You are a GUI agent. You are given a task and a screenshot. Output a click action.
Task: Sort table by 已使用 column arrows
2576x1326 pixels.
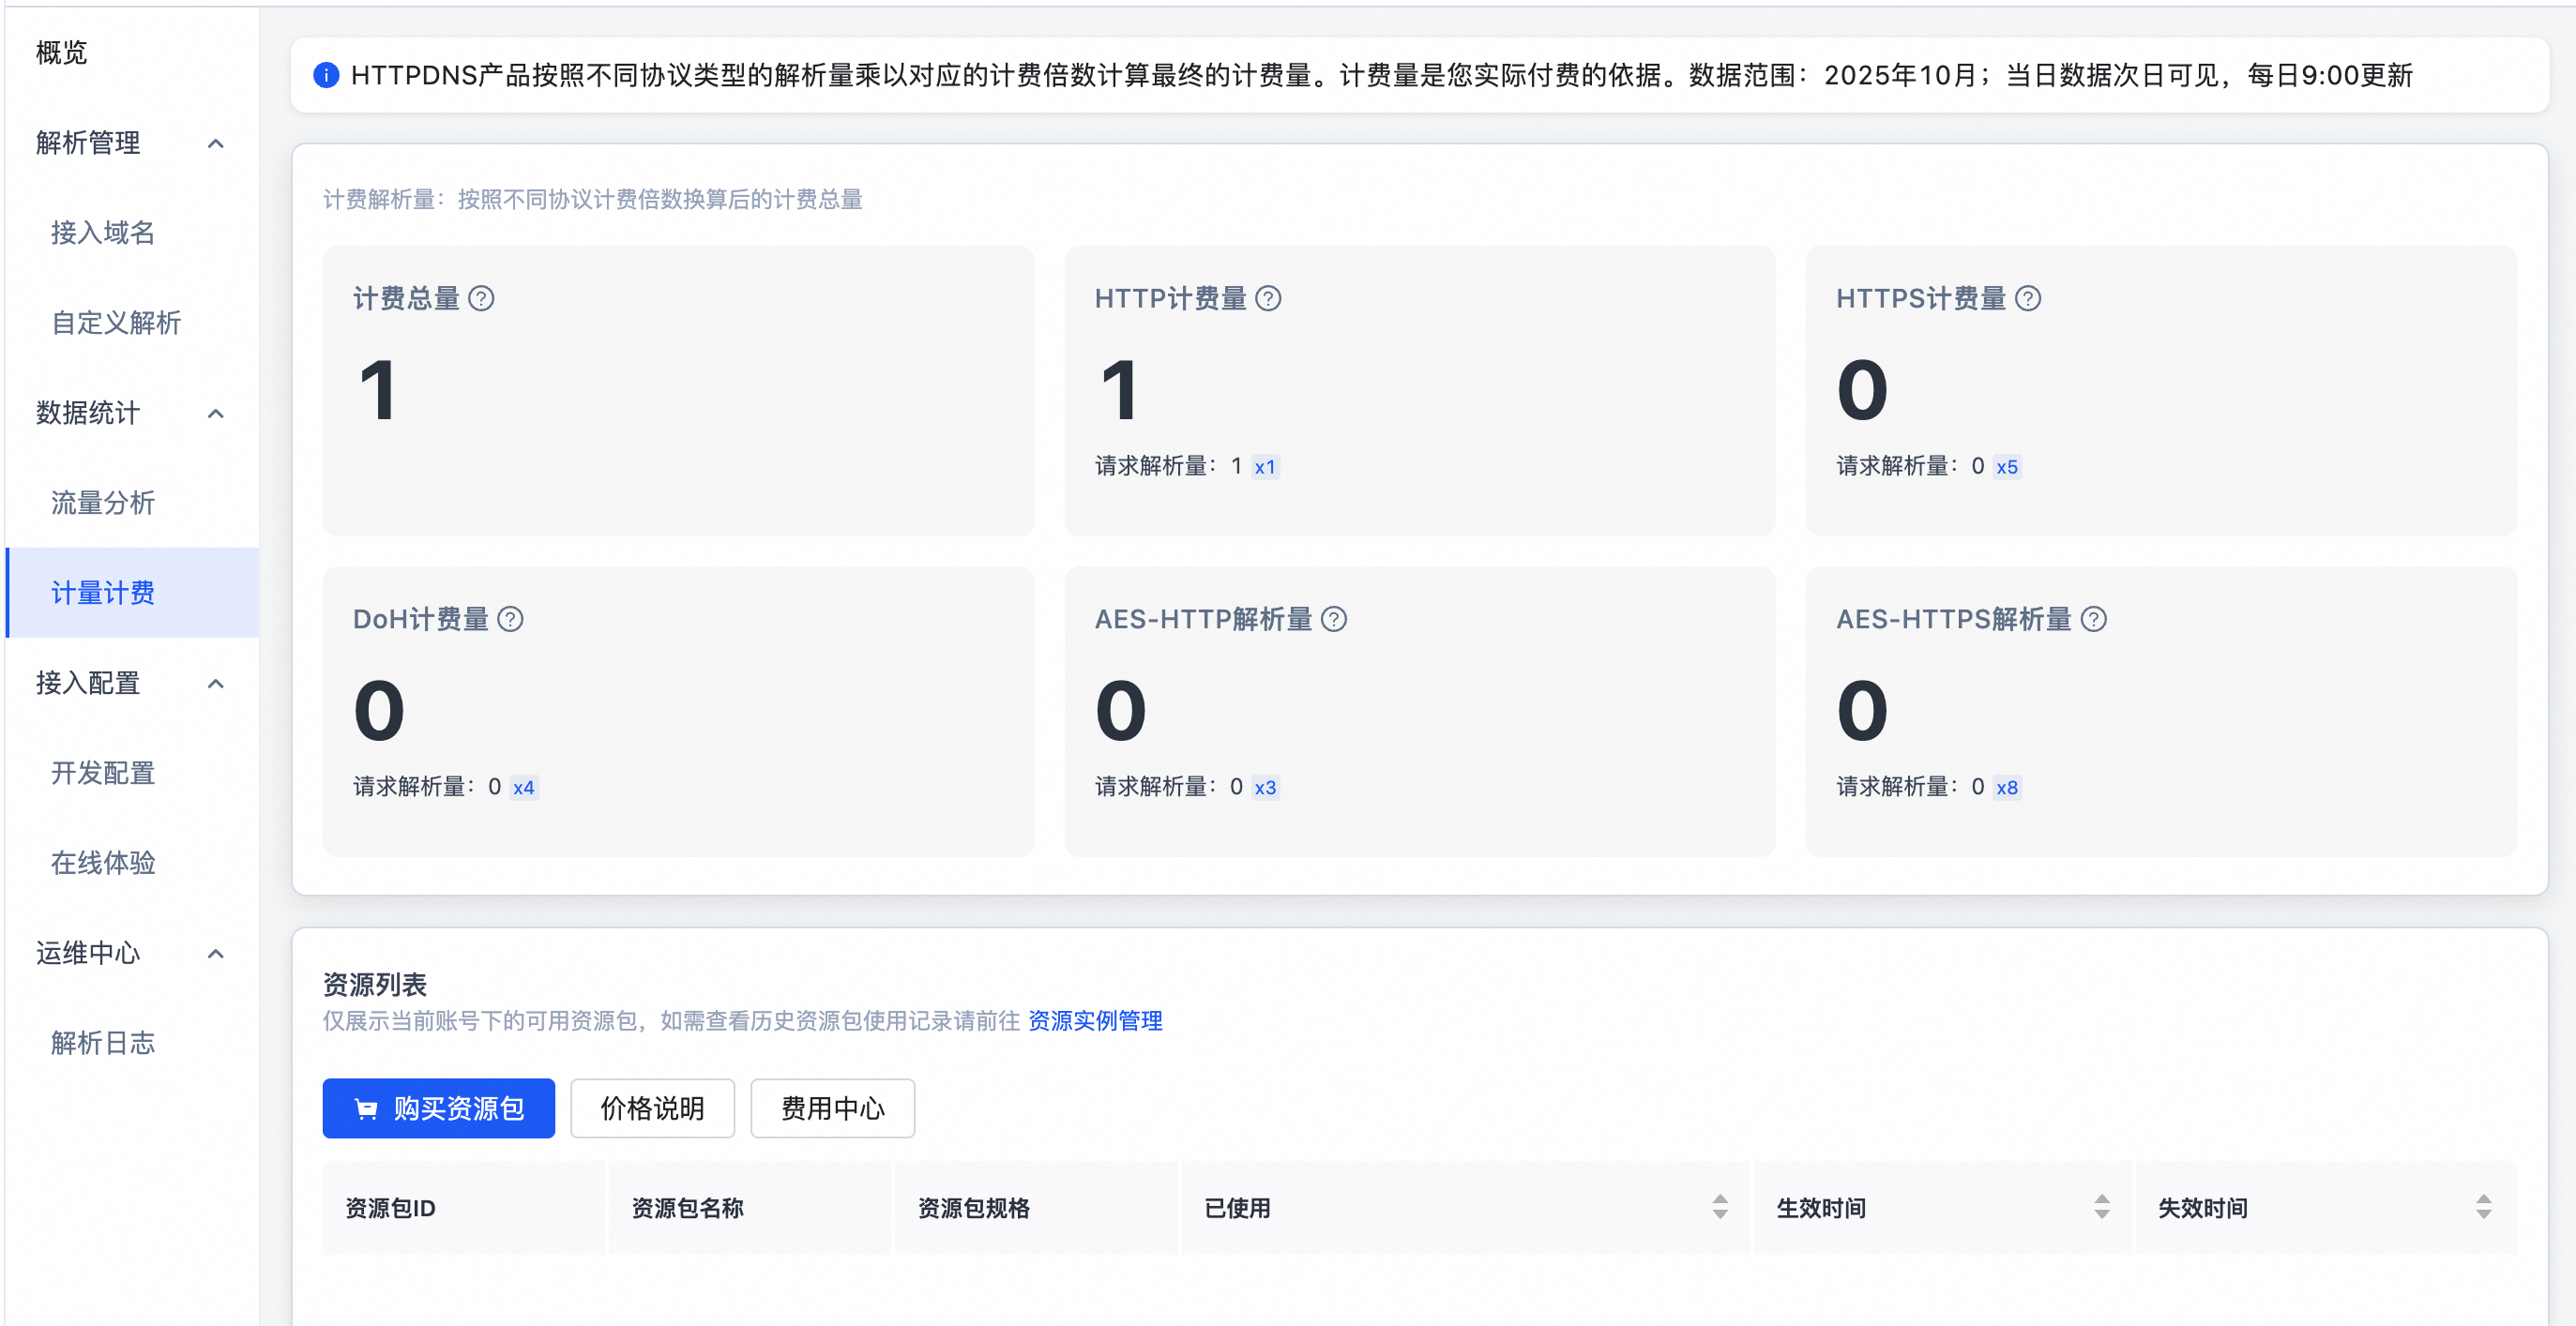(x=1720, y=1208)
